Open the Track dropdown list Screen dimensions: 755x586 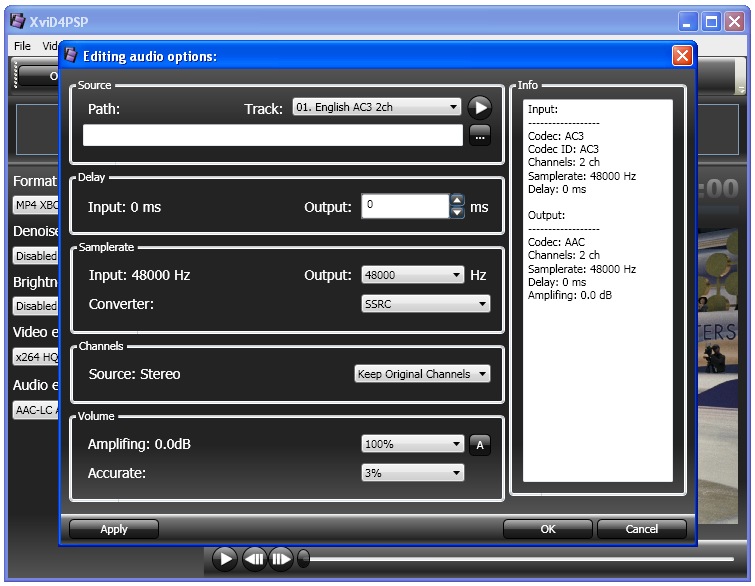point(377,107)
